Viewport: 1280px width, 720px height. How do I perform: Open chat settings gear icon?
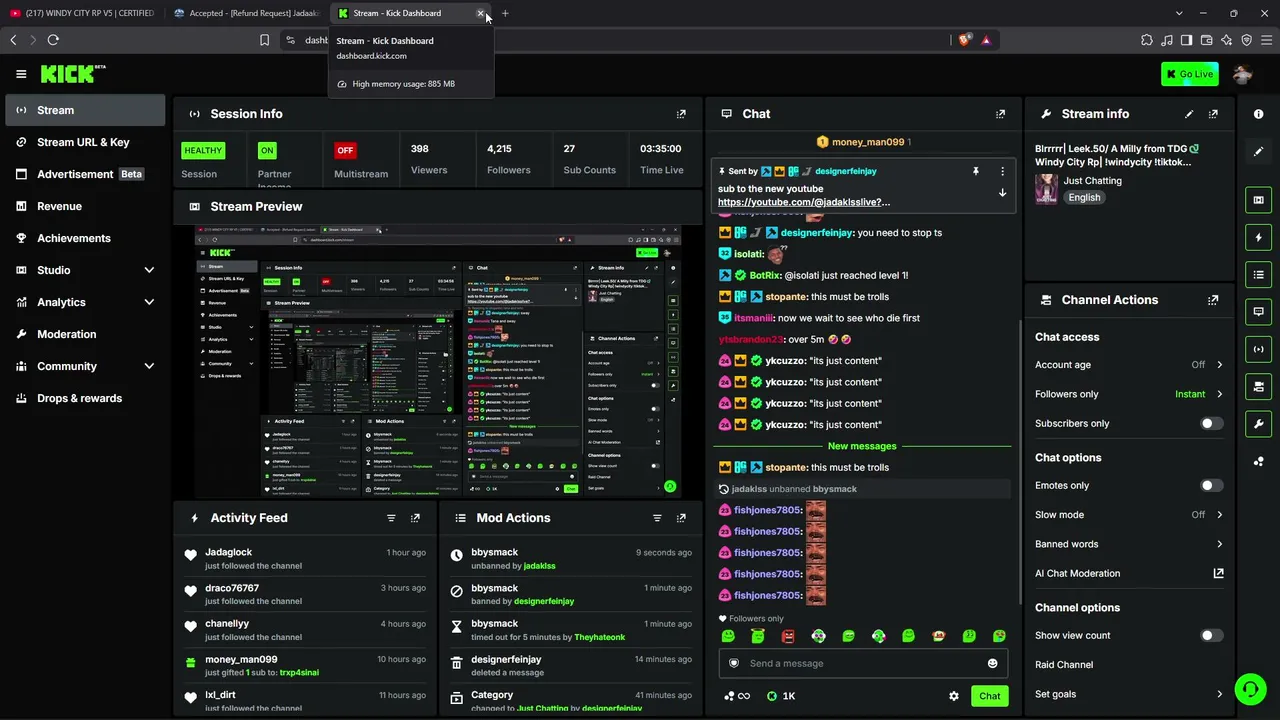pyautogui.click(x=954, y=696)
